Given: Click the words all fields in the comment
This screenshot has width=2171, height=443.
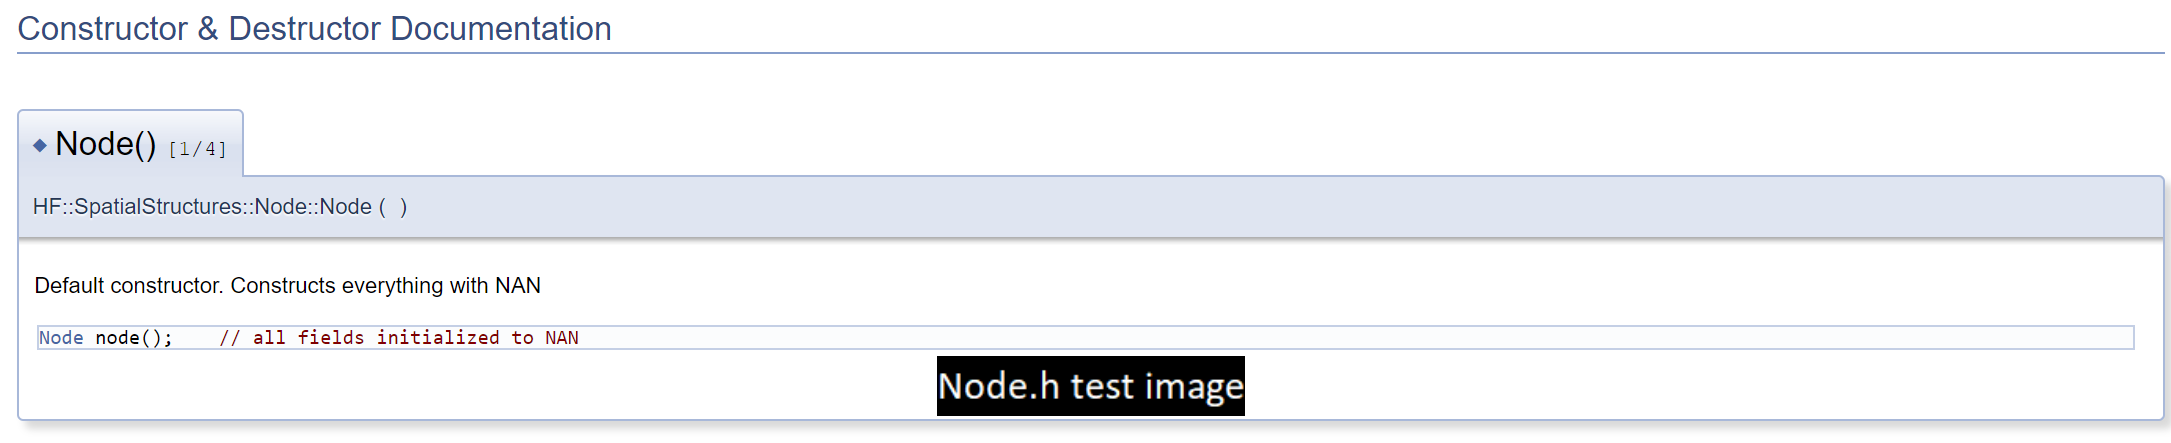Looking at the screenshot, I should pyautogui.click(x=309, y=338).
